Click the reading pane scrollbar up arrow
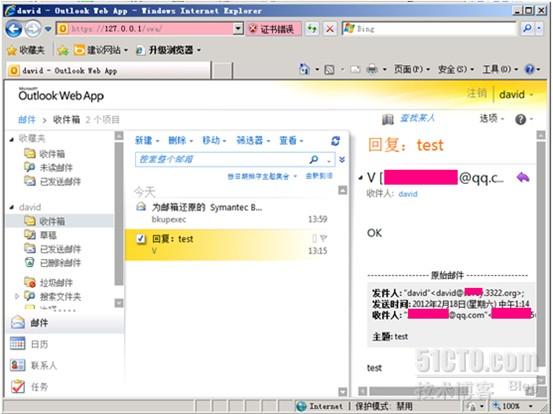 coord(541,135)
